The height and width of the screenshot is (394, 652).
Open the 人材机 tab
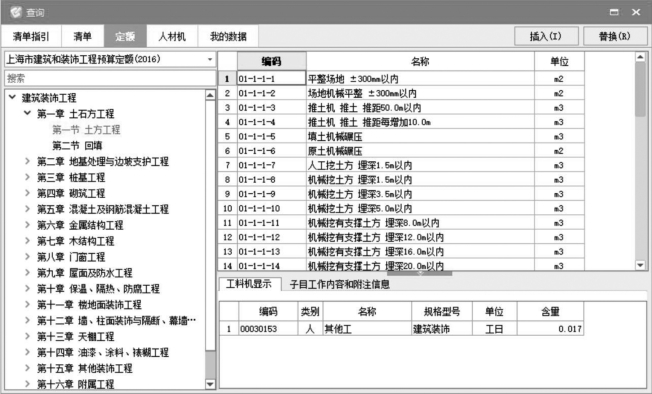point(172,36)
